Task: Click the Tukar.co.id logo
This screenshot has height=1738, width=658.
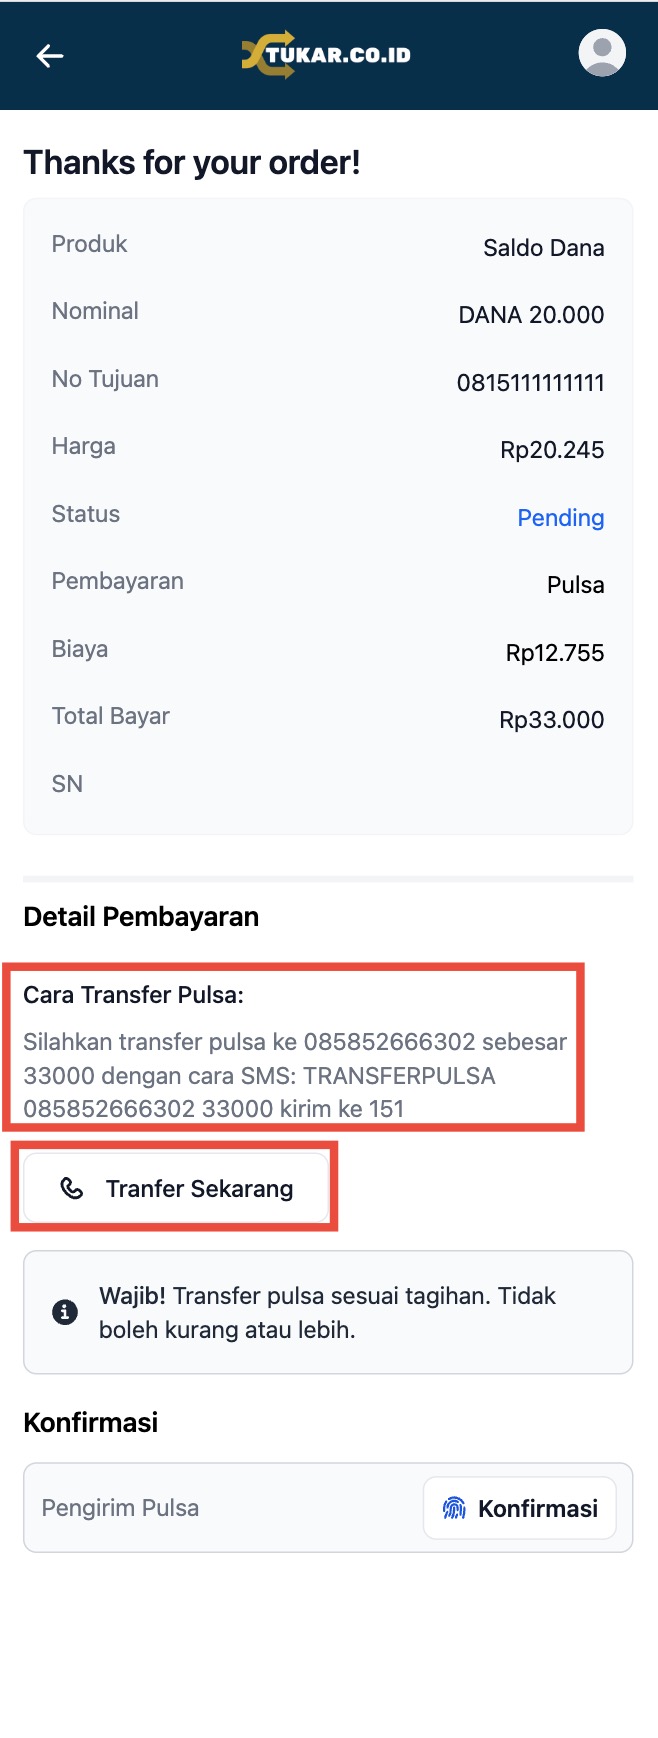Action: click(x=327, y=55)
